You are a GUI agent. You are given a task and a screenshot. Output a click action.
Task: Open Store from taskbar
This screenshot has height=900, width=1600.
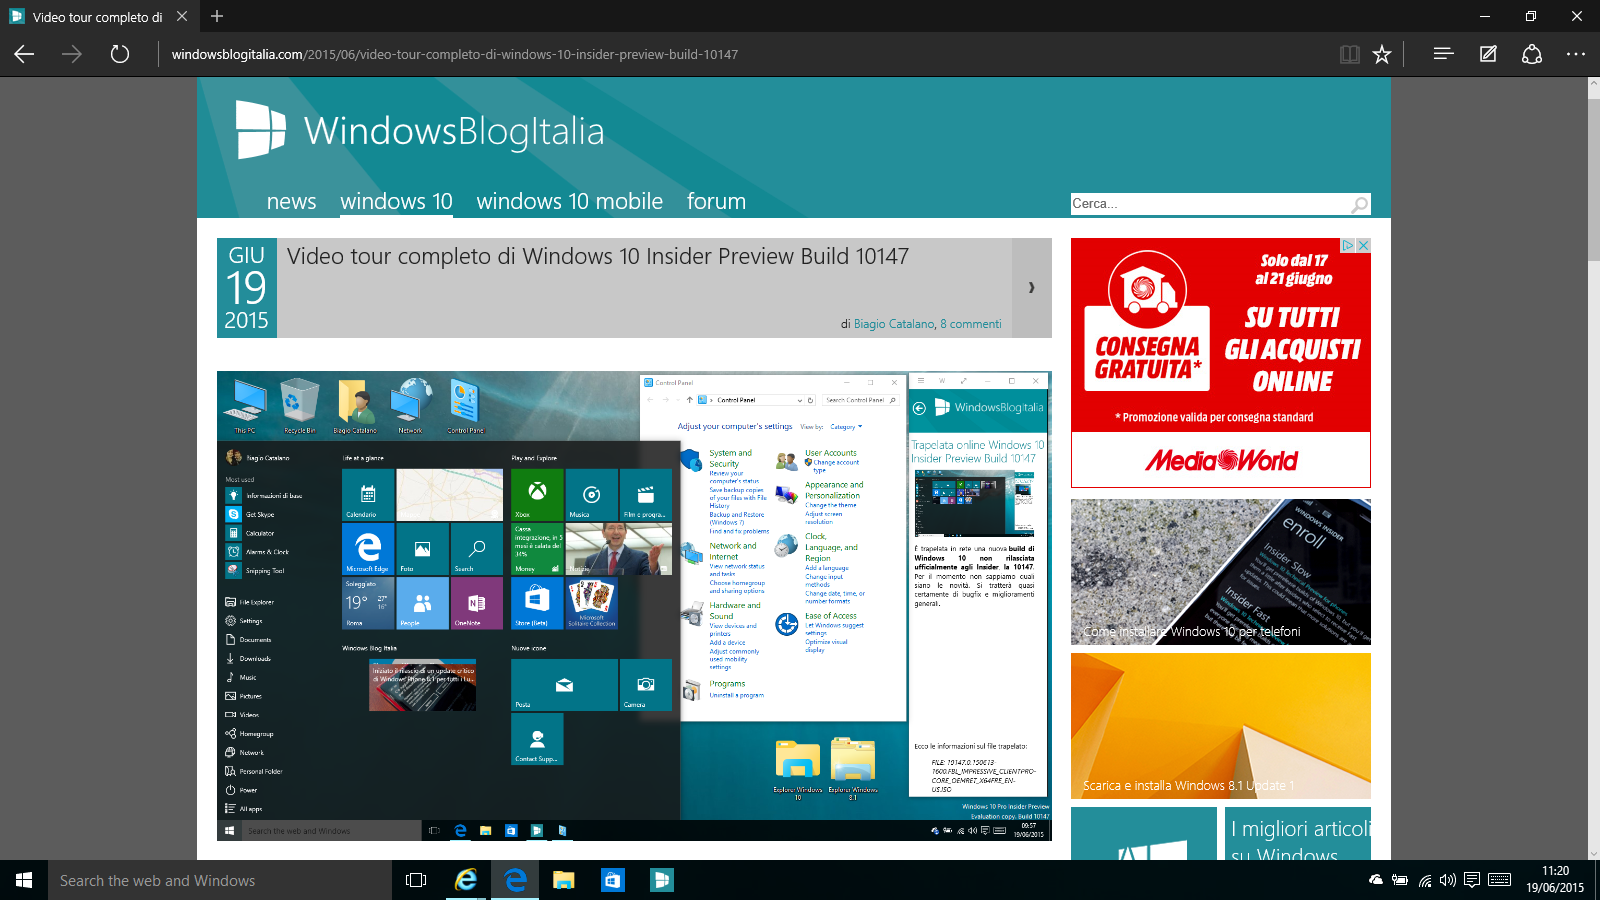612,880
